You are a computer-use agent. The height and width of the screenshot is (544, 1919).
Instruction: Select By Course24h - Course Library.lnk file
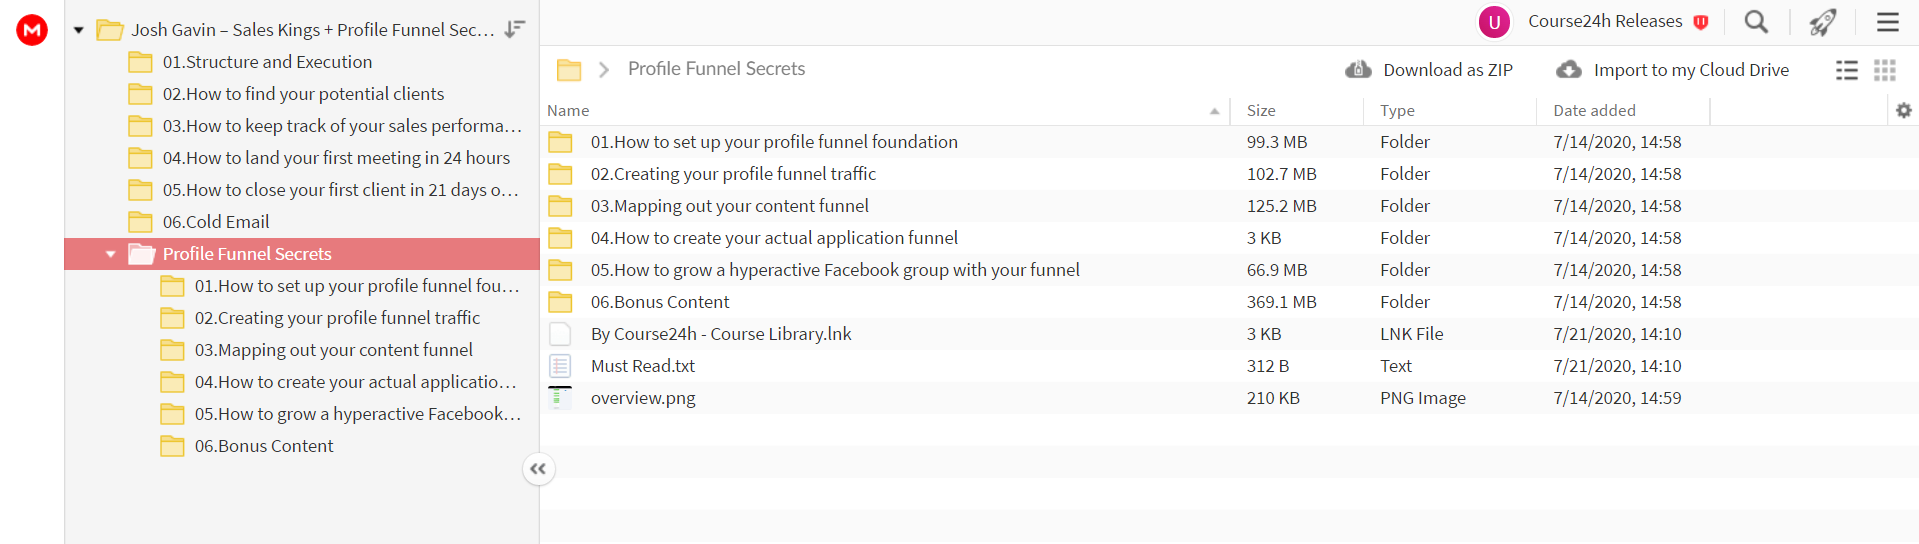[x=721, y=334]
